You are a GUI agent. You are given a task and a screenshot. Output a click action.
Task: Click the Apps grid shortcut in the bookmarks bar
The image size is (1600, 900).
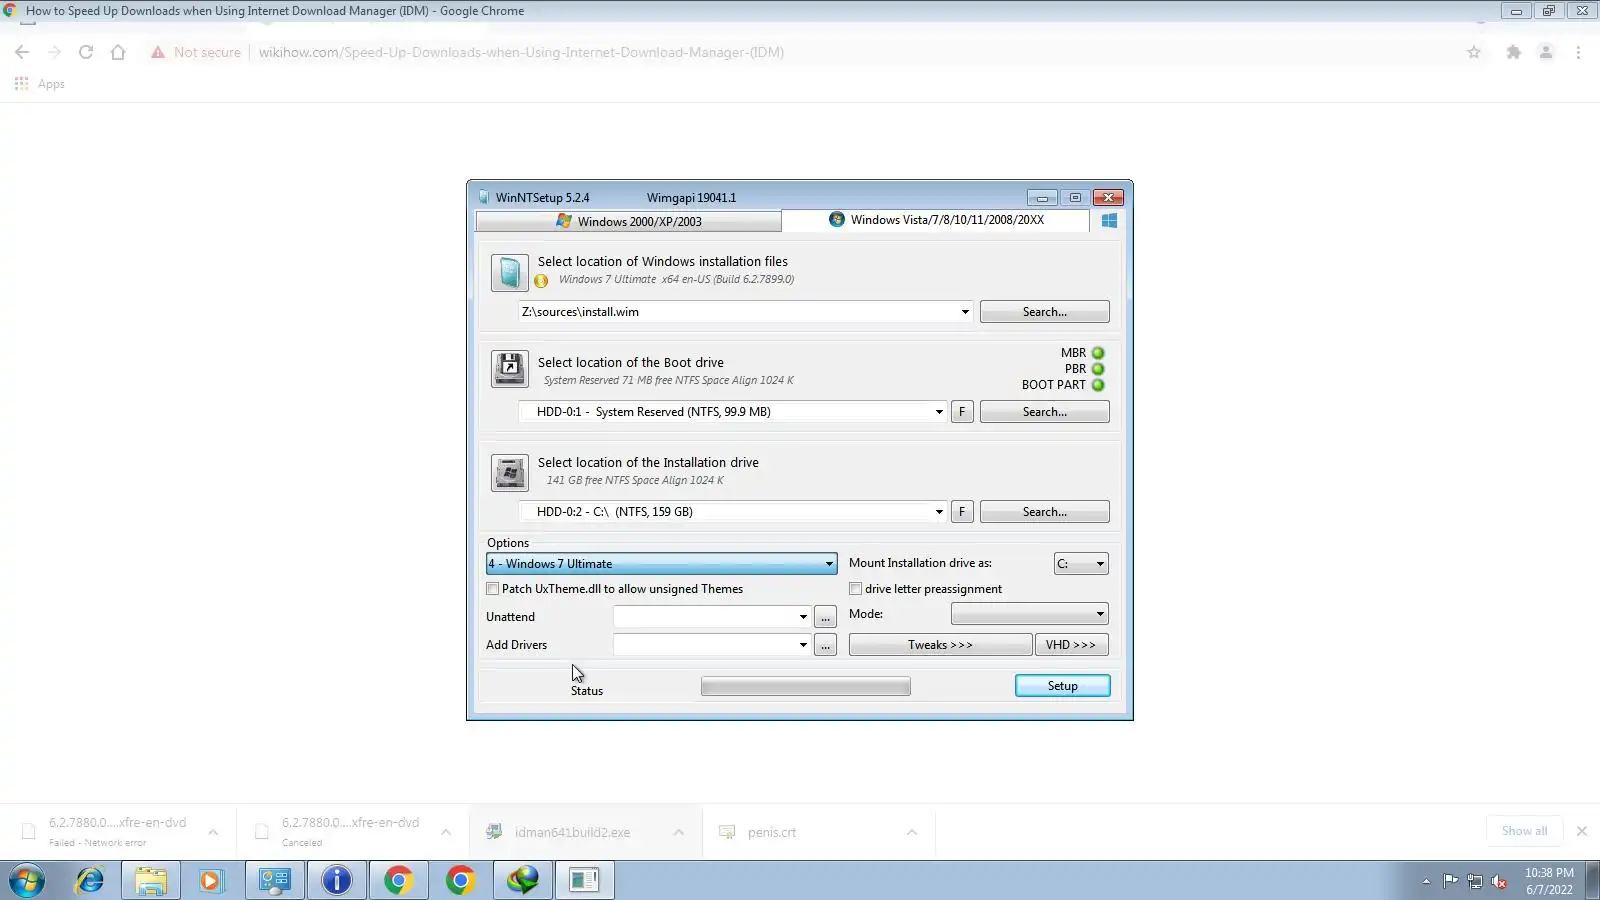point(21,84)
